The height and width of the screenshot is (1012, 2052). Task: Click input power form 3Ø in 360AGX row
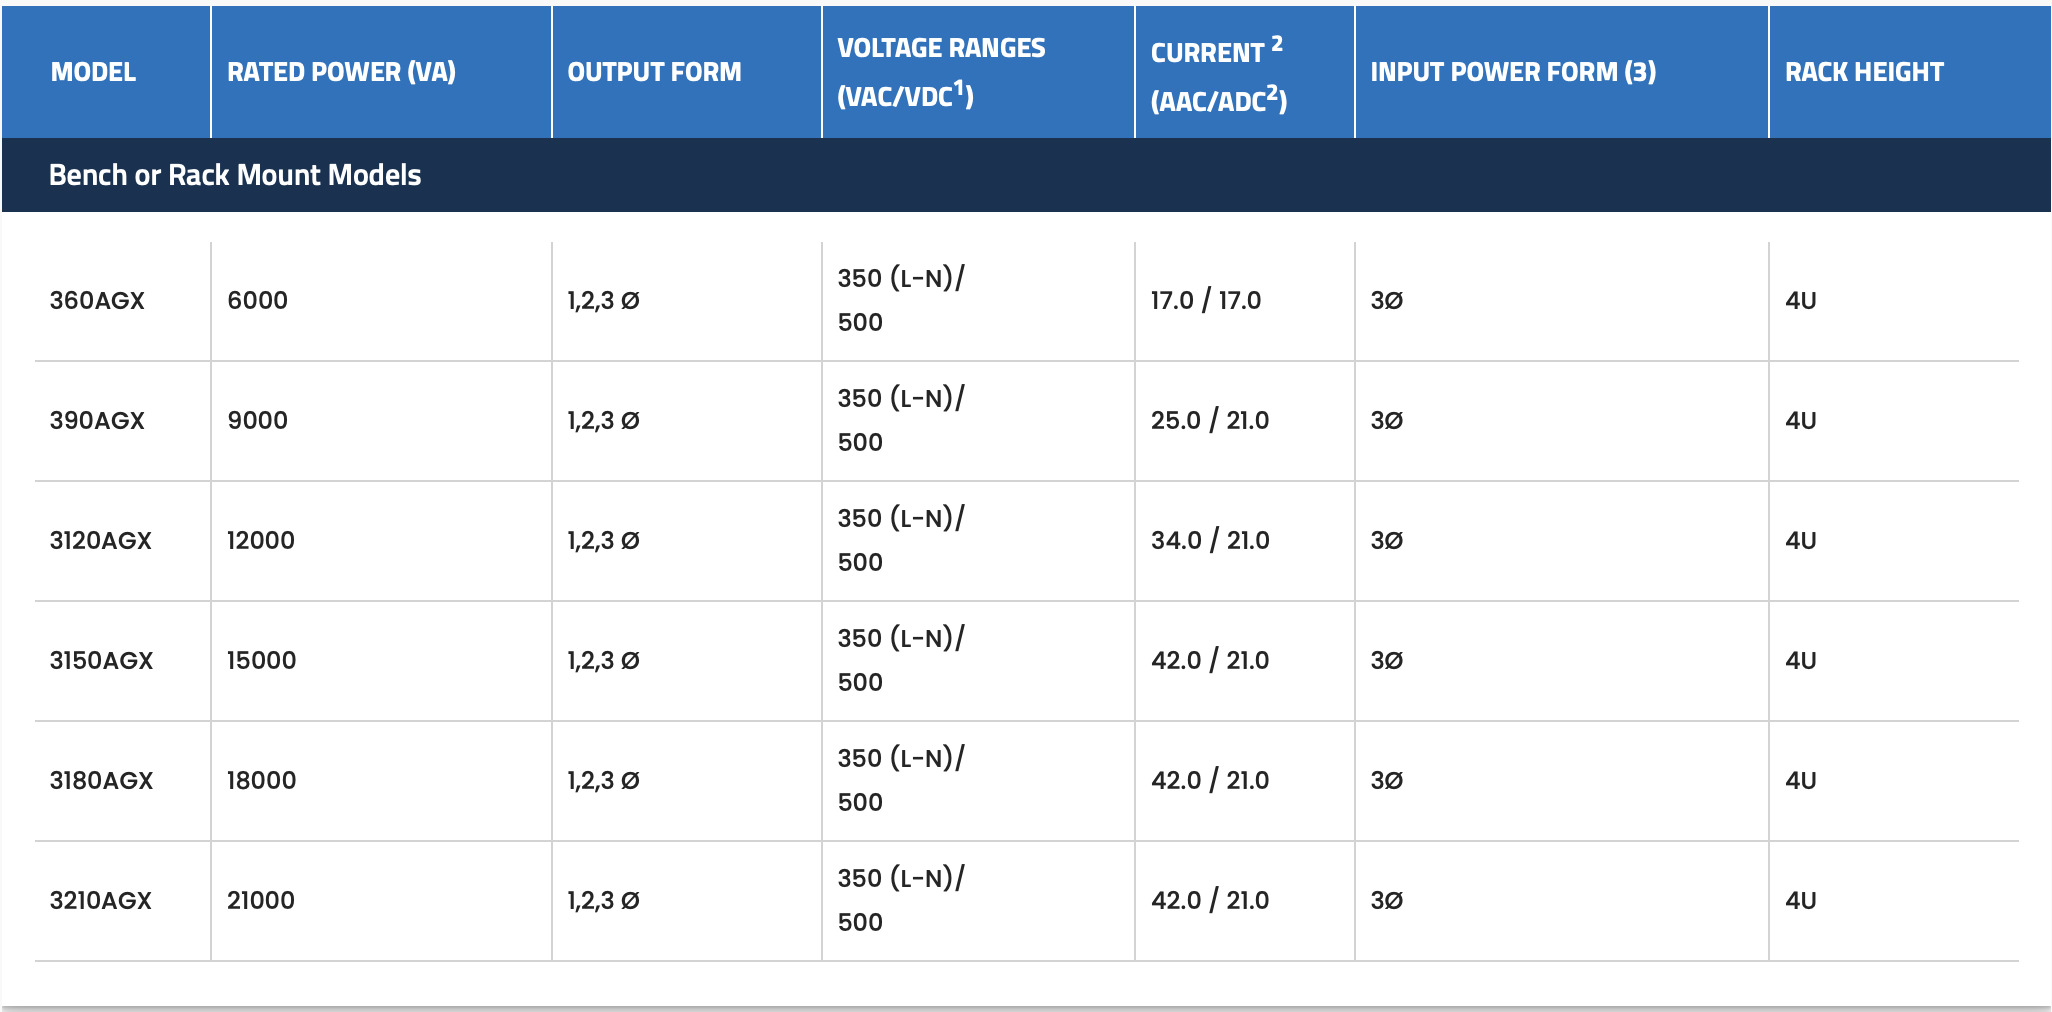(1386, 300)
